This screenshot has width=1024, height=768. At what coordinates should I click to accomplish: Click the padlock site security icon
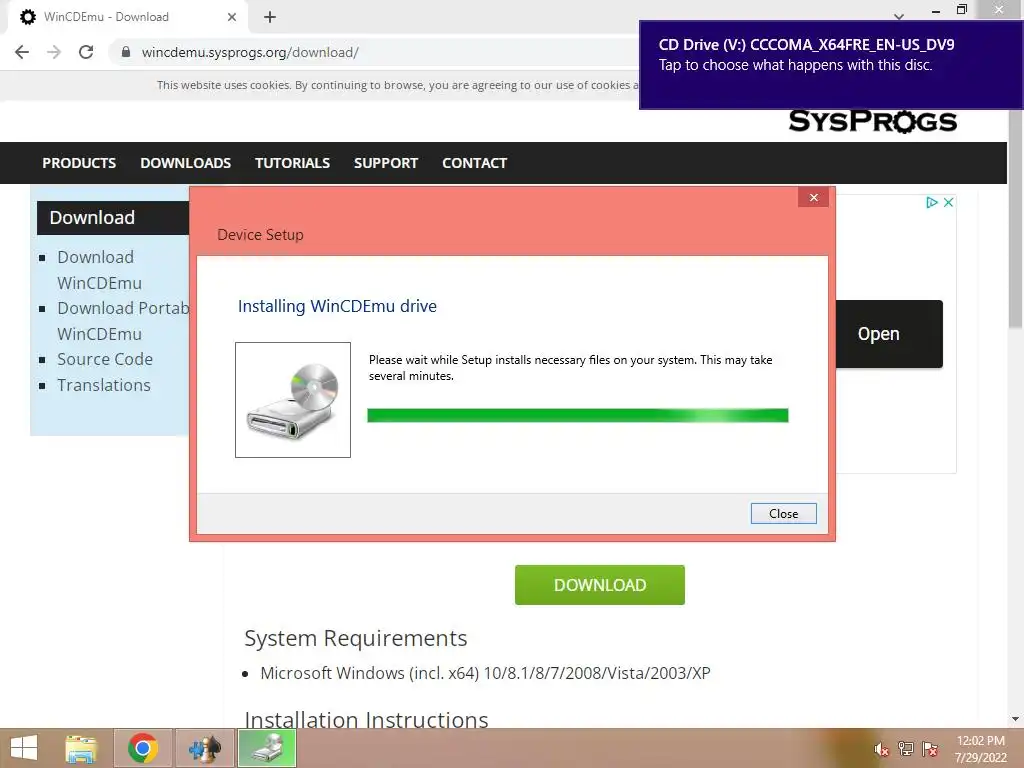coord(125,52)
